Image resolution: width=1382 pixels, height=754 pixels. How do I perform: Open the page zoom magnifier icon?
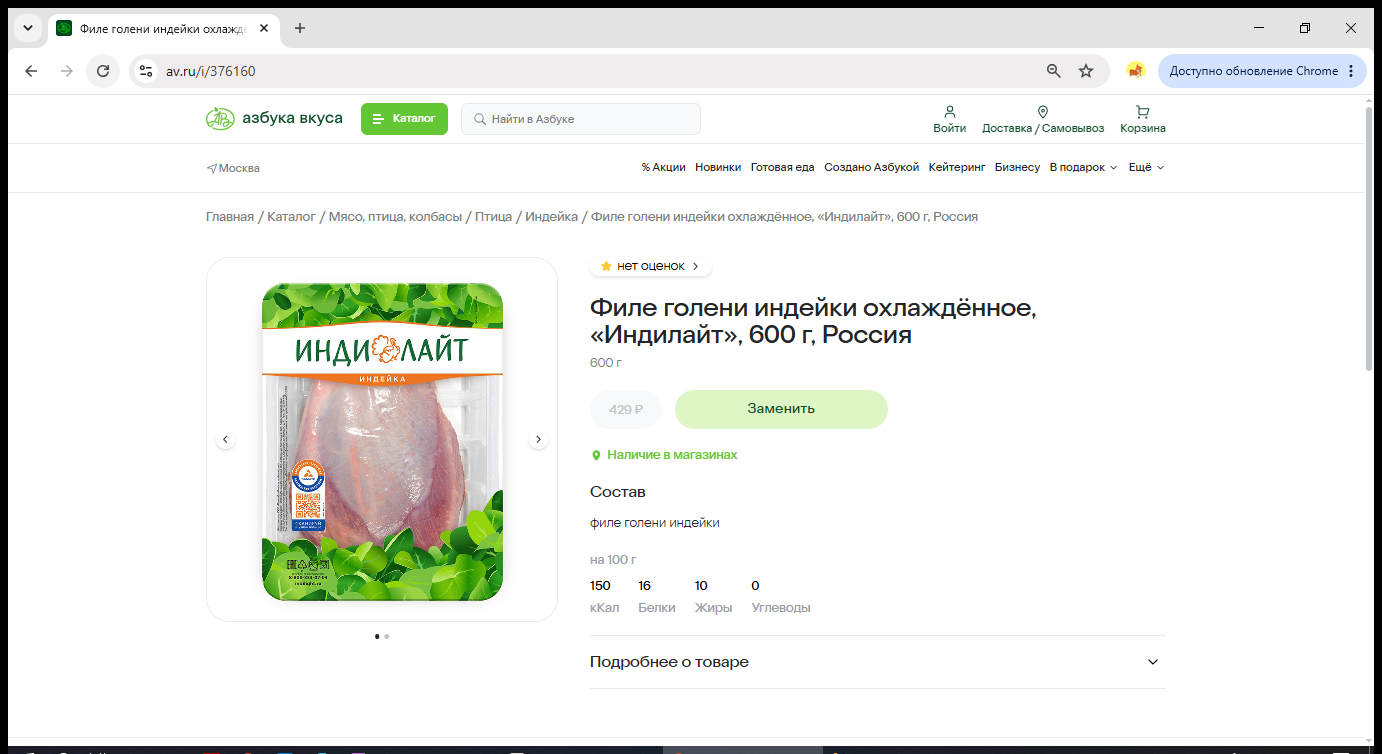coord(1054,71)
